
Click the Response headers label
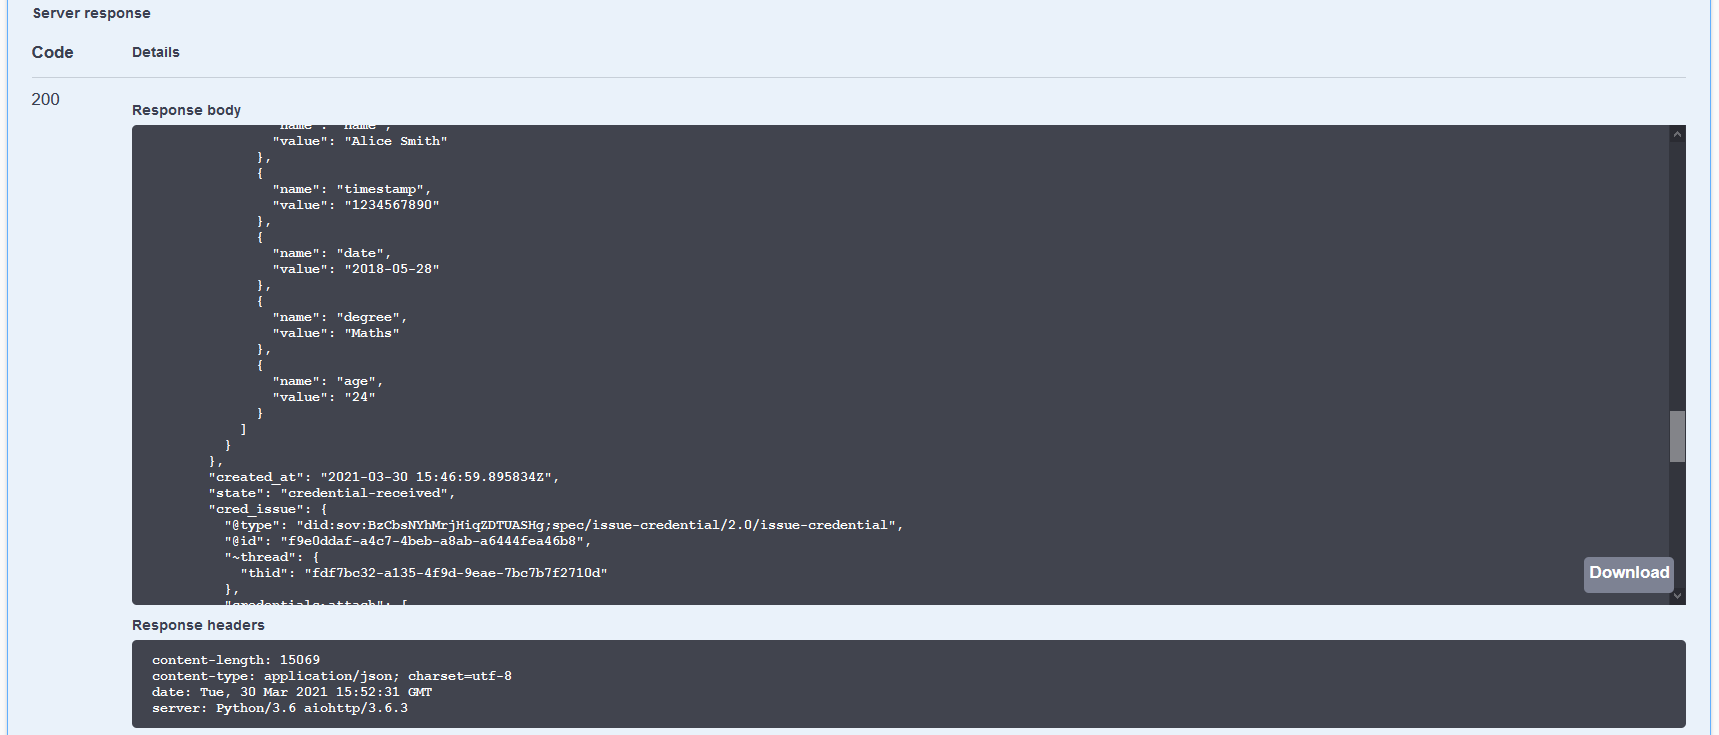point(198,625)
